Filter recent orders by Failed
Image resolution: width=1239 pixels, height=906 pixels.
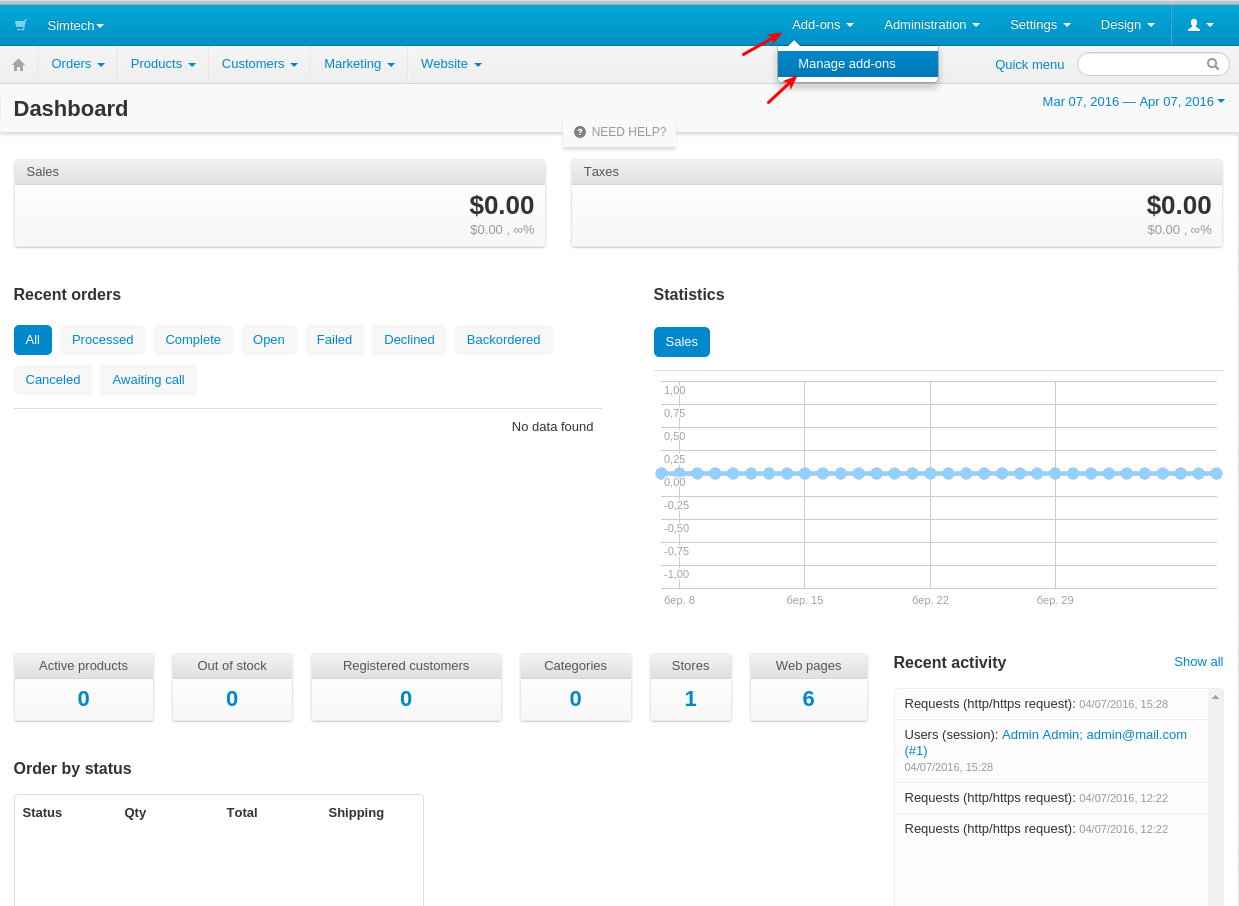click(334, 340)
